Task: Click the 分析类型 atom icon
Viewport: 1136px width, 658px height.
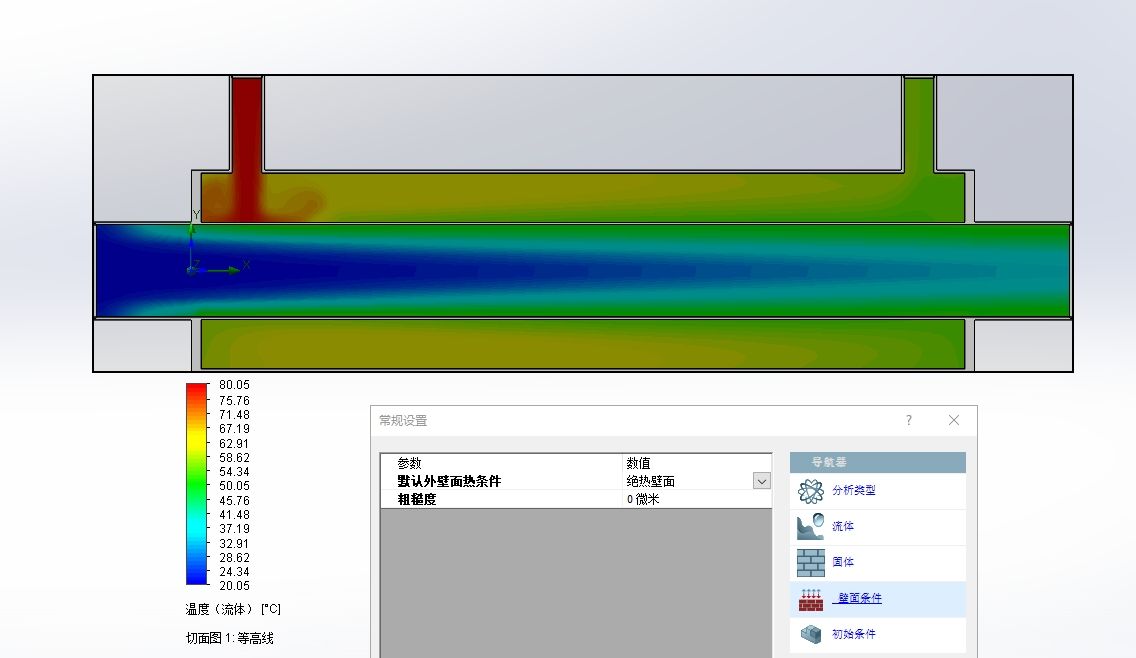Action: [811, 491]
